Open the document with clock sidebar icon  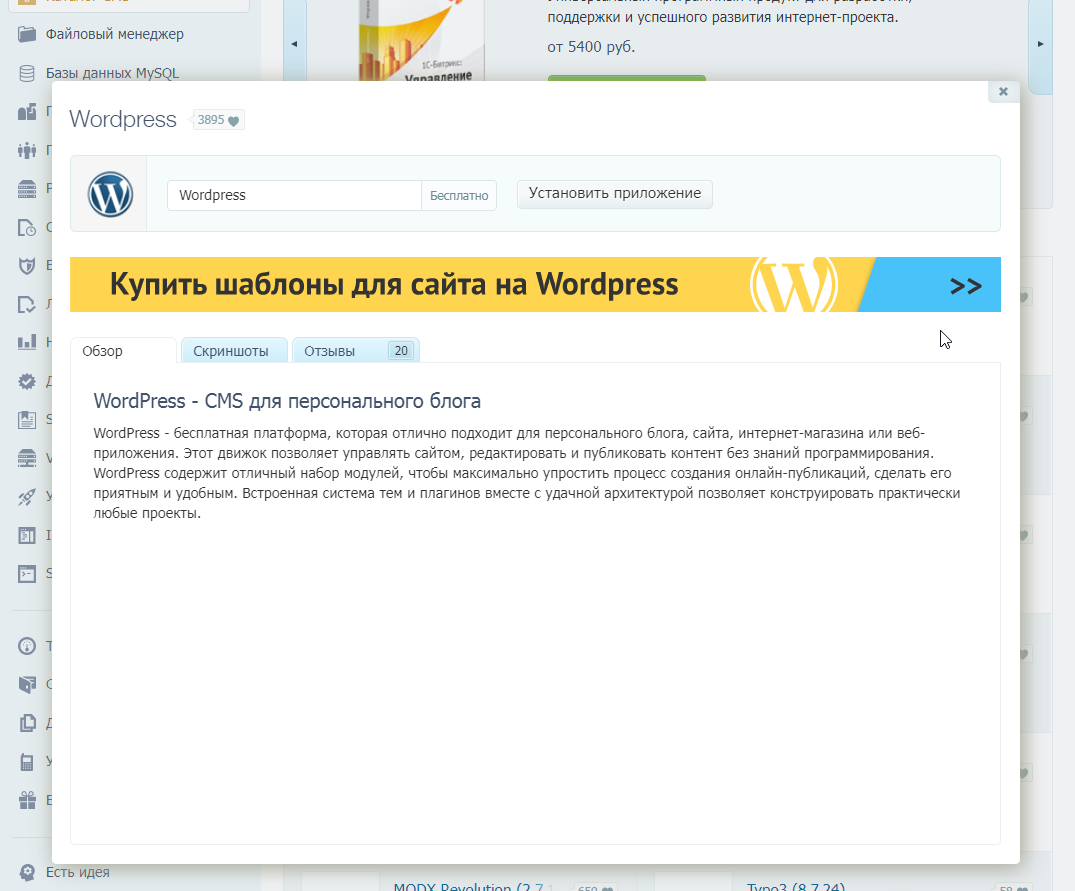click(27, 228)
